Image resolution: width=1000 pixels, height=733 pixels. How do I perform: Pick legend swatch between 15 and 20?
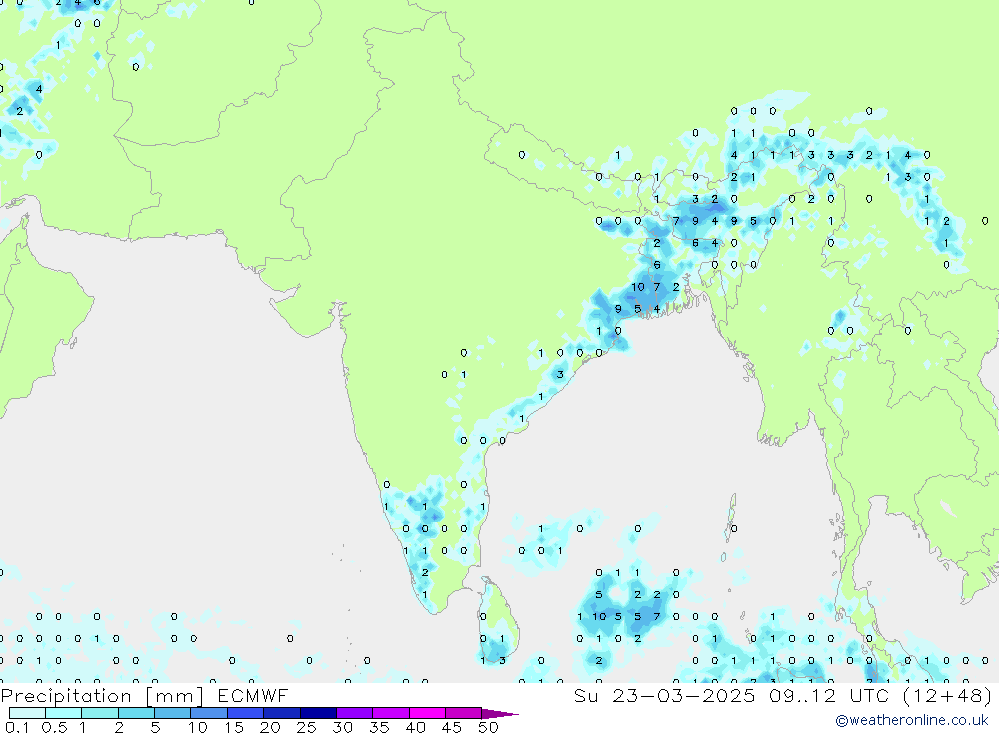[245, 713]
